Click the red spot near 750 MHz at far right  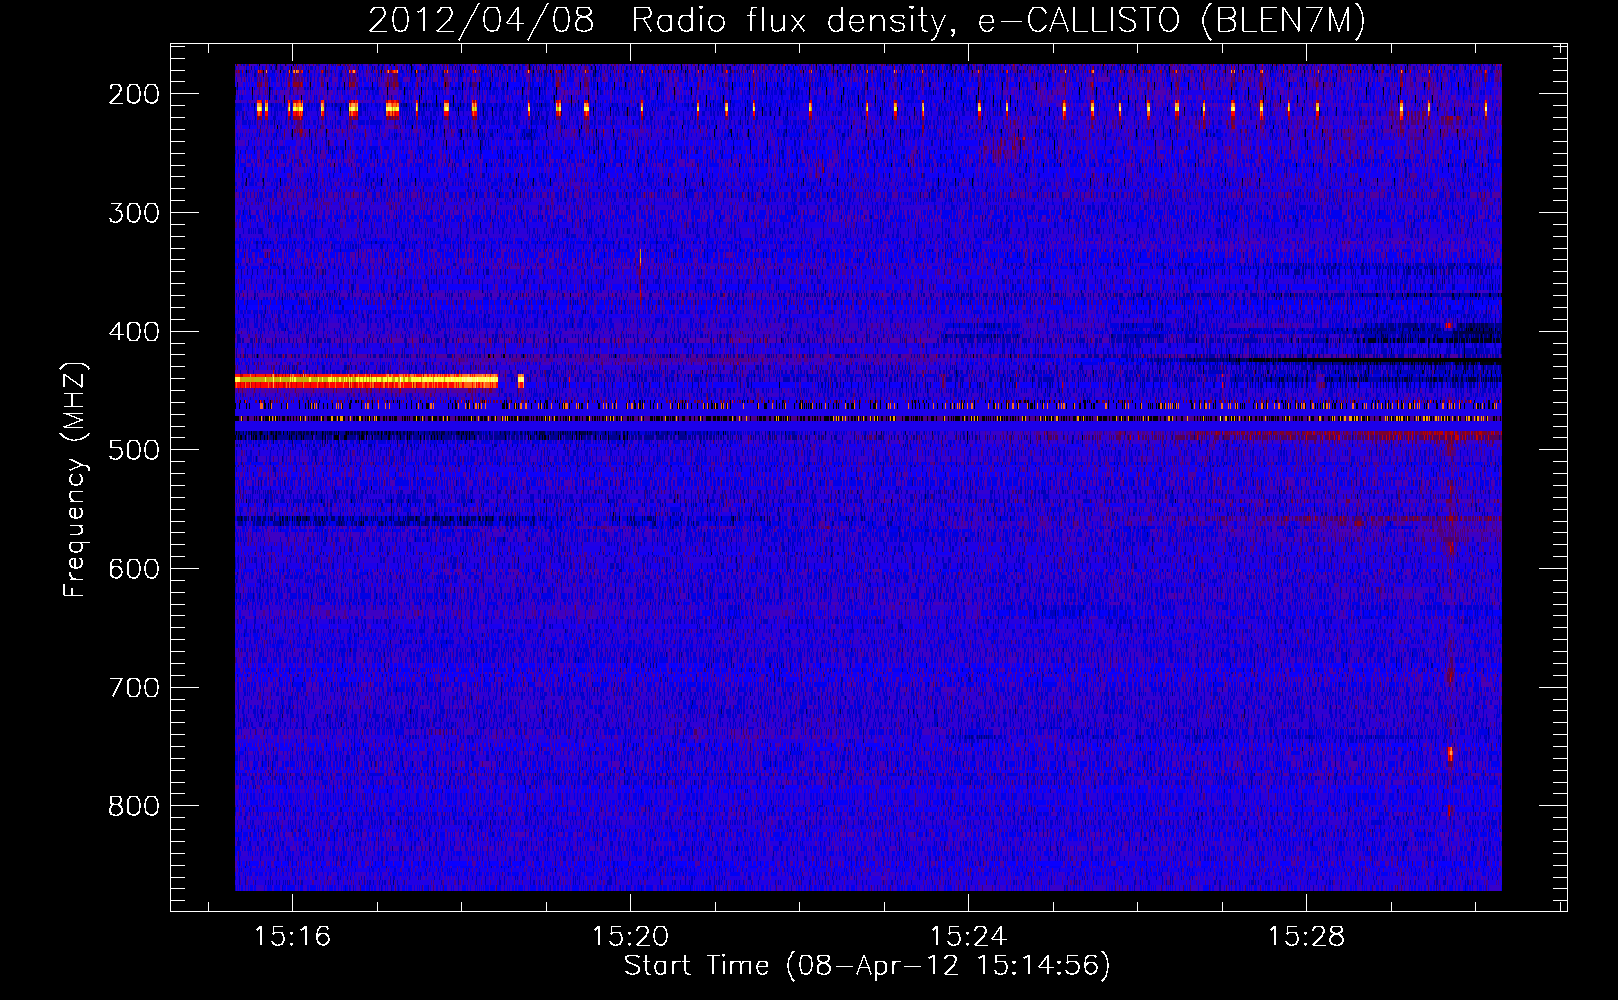click(1450, 755)
